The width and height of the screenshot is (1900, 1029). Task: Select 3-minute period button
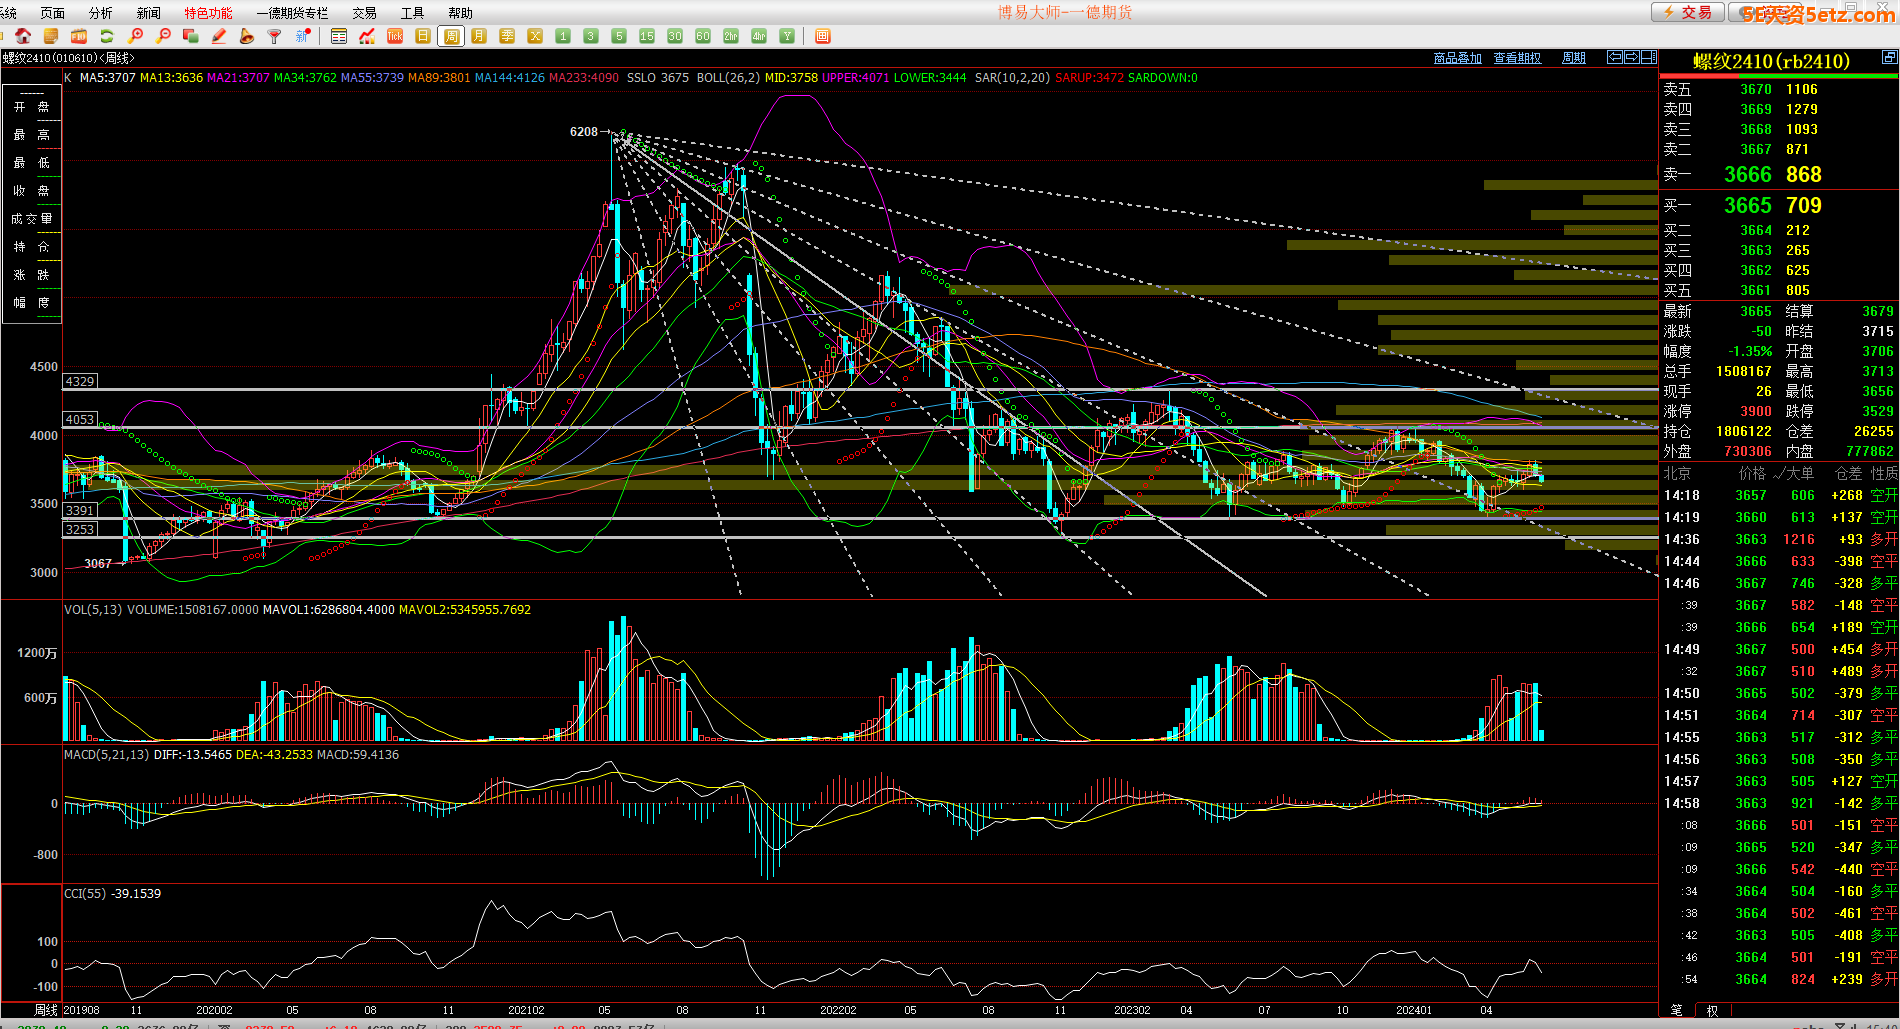(x=591, y=36)
